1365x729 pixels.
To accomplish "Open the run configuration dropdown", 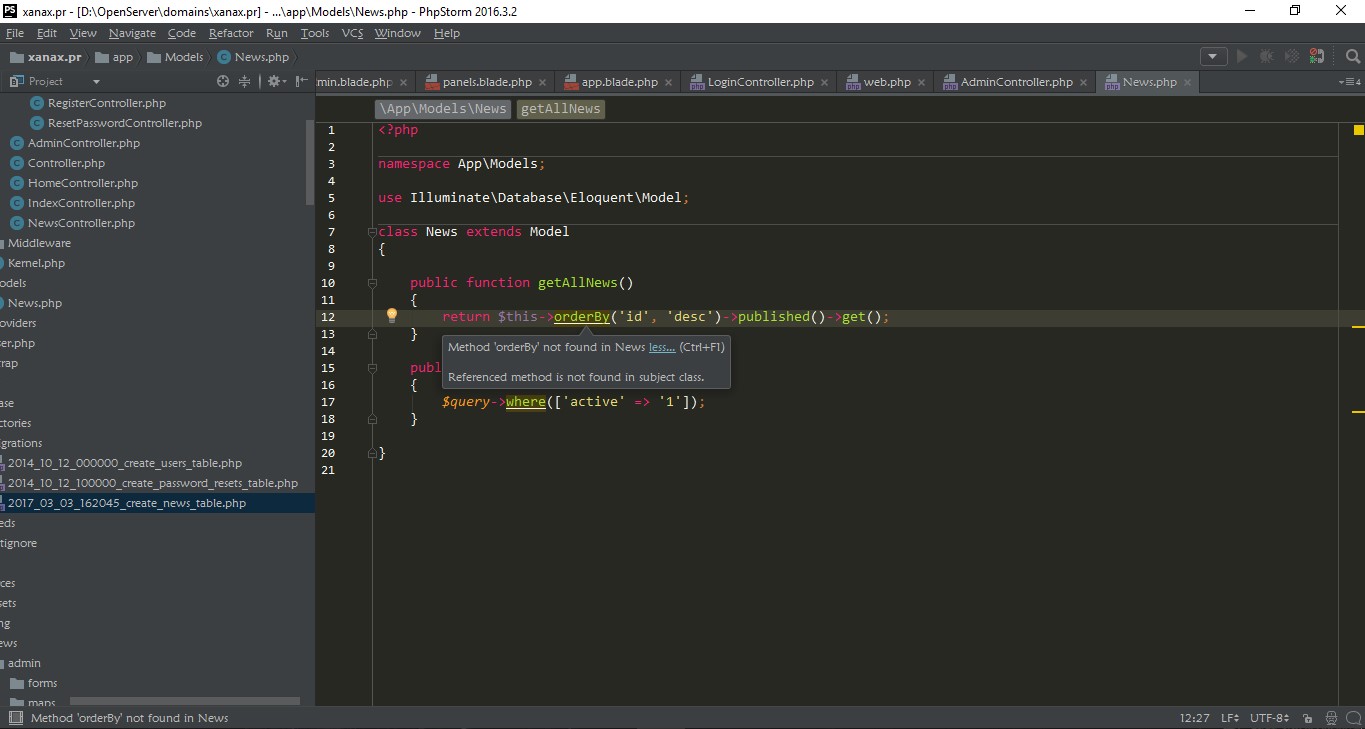I will (x=1213, y=57).
